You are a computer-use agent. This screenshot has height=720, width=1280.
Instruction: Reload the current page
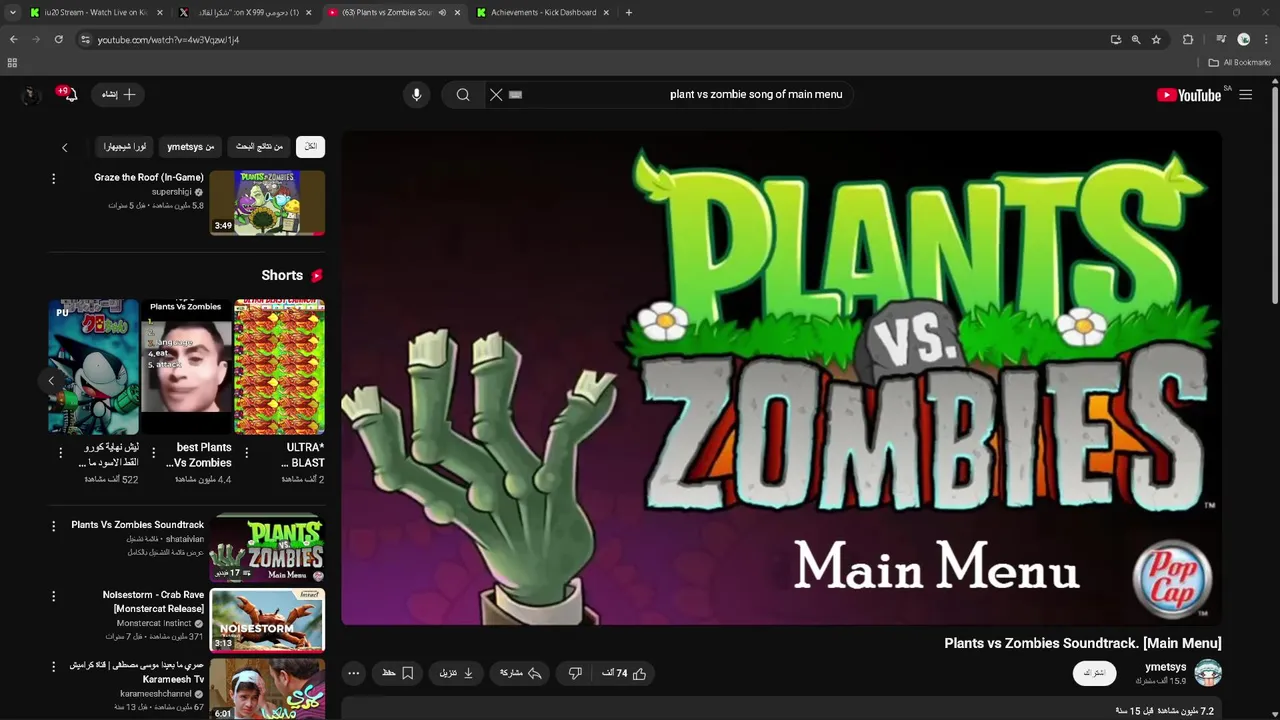click(58, 40)
